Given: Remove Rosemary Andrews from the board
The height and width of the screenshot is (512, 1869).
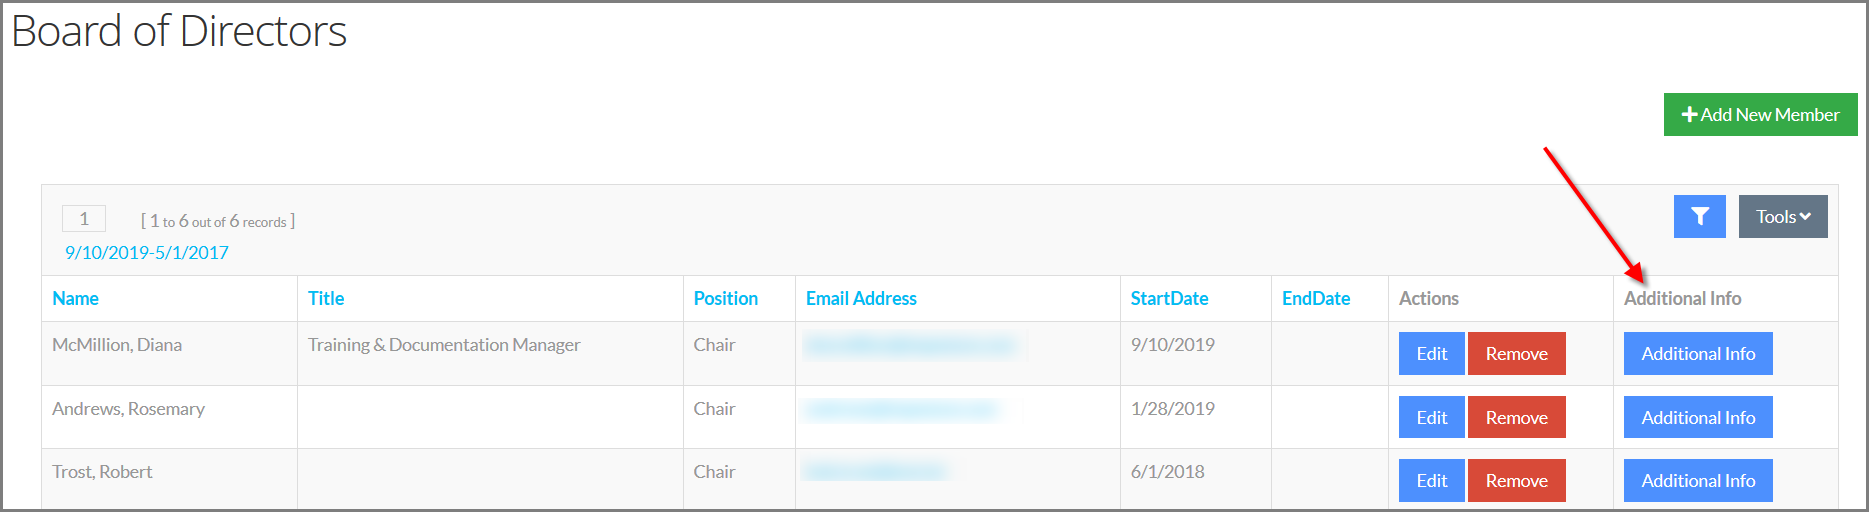Looking at the screenshot, I should pyautogui.click(x=1516, y=417).
